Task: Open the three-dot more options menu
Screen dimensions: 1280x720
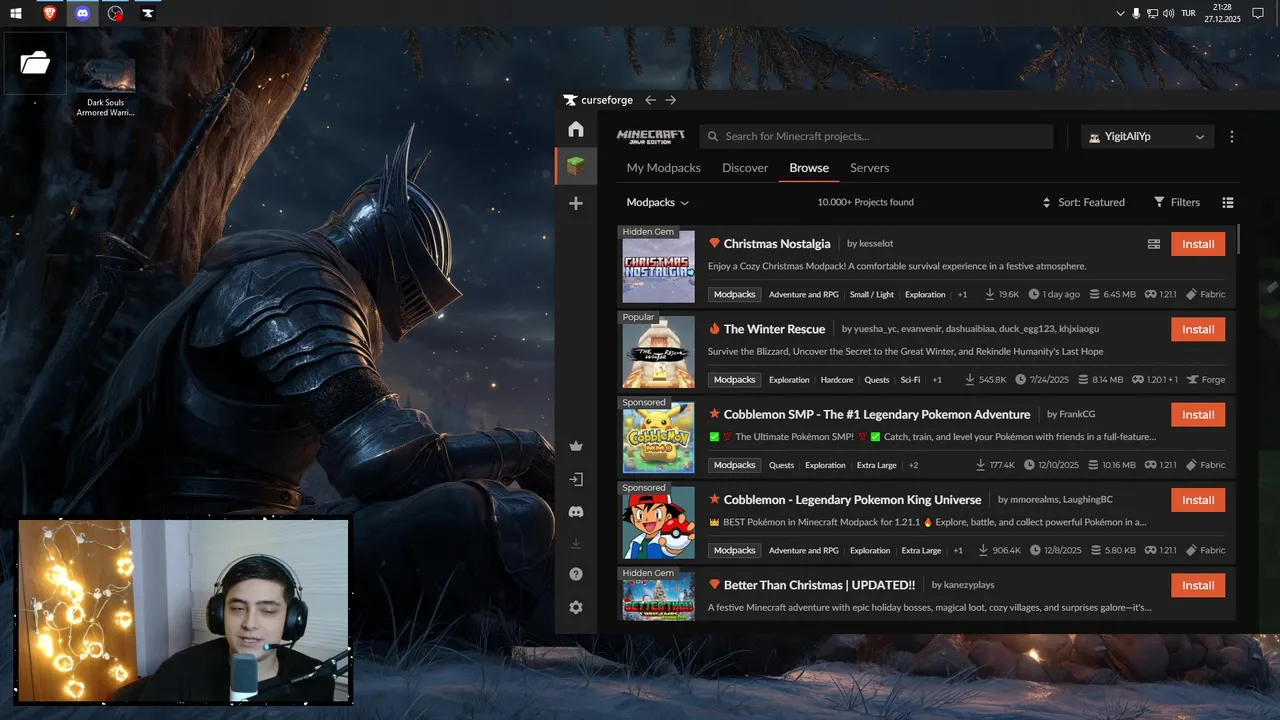Action: tap(1232, 137)
